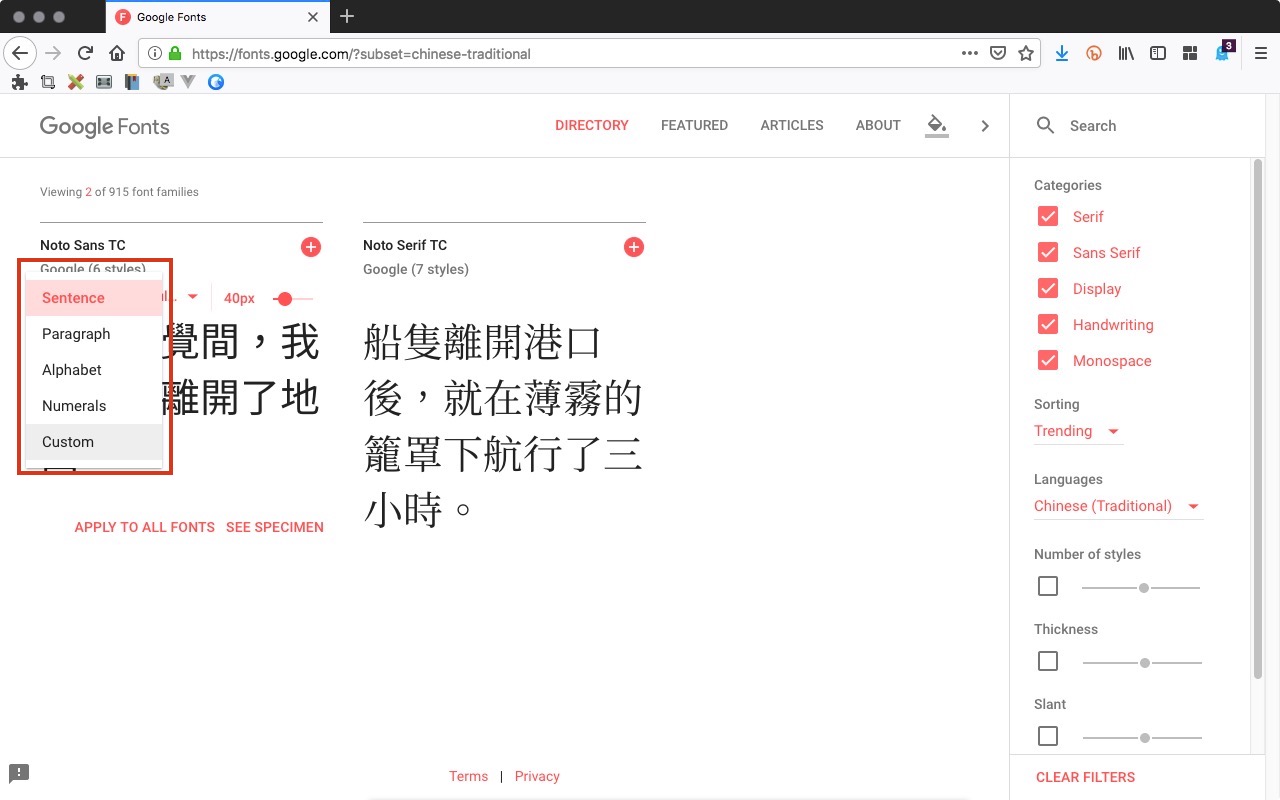Focus the Search fonts input field
This screenshot has width=1280, height=800.
(x=1150, y=126)
